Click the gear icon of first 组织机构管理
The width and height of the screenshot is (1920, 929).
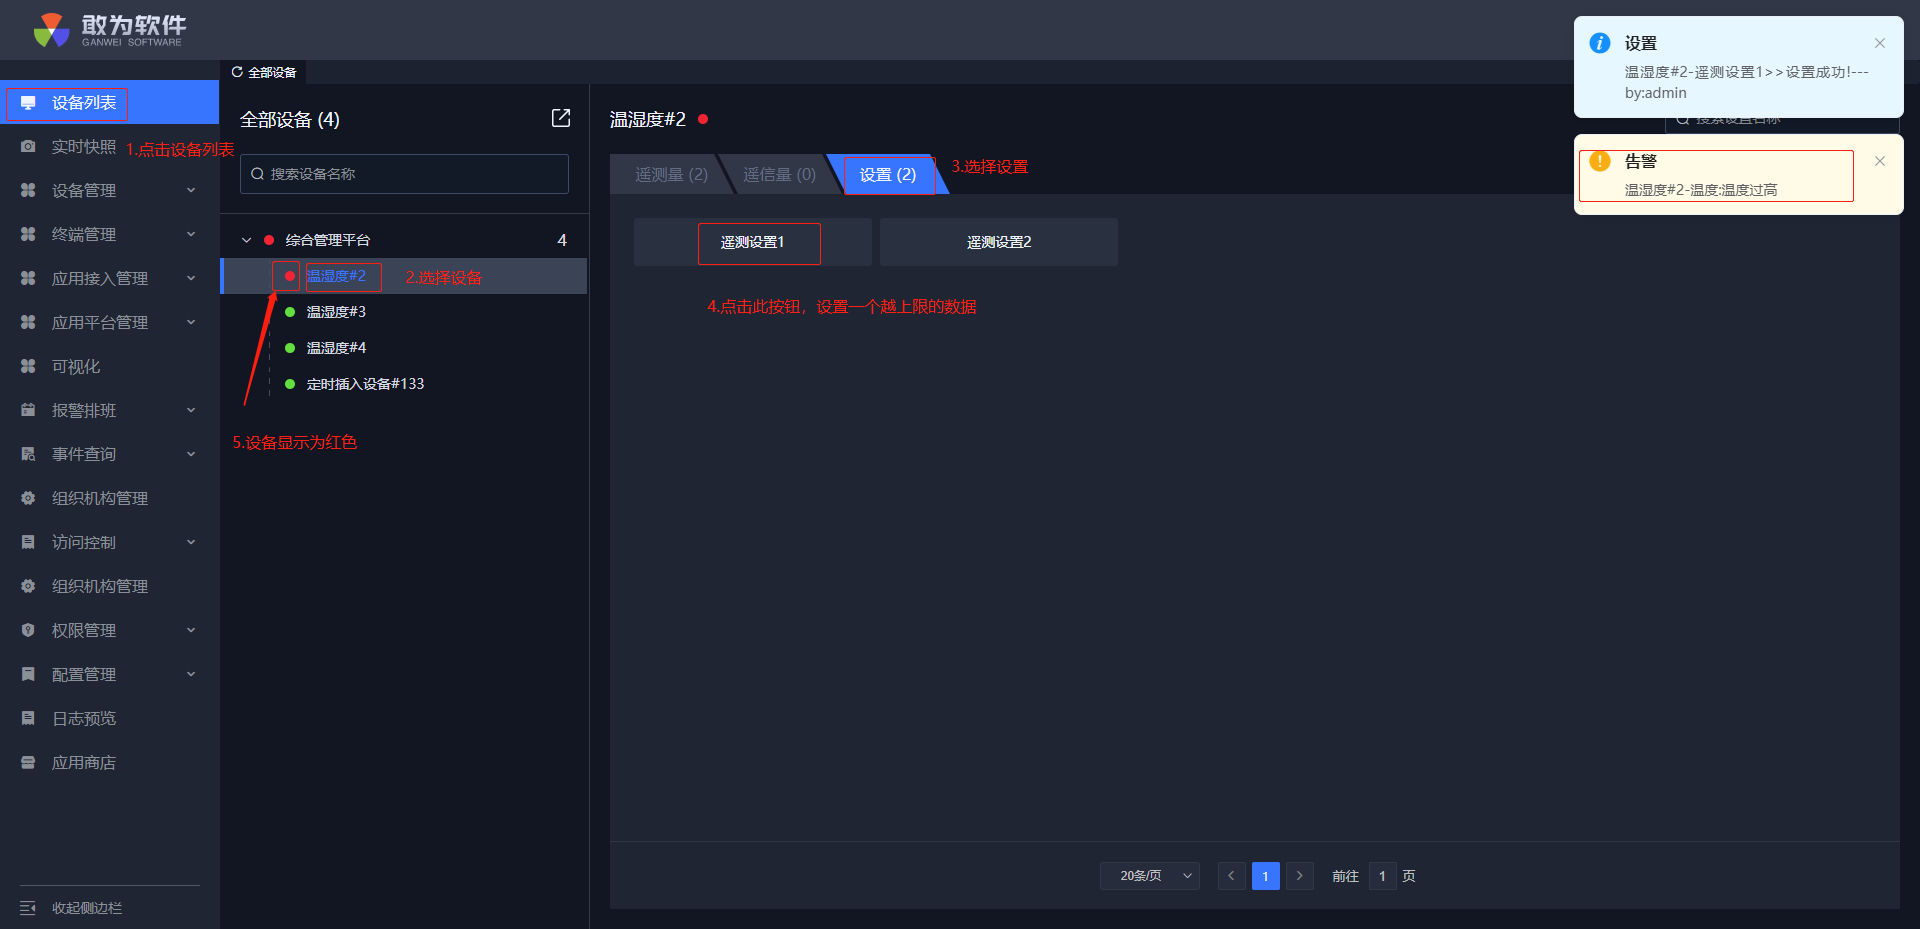coord(28,498)
